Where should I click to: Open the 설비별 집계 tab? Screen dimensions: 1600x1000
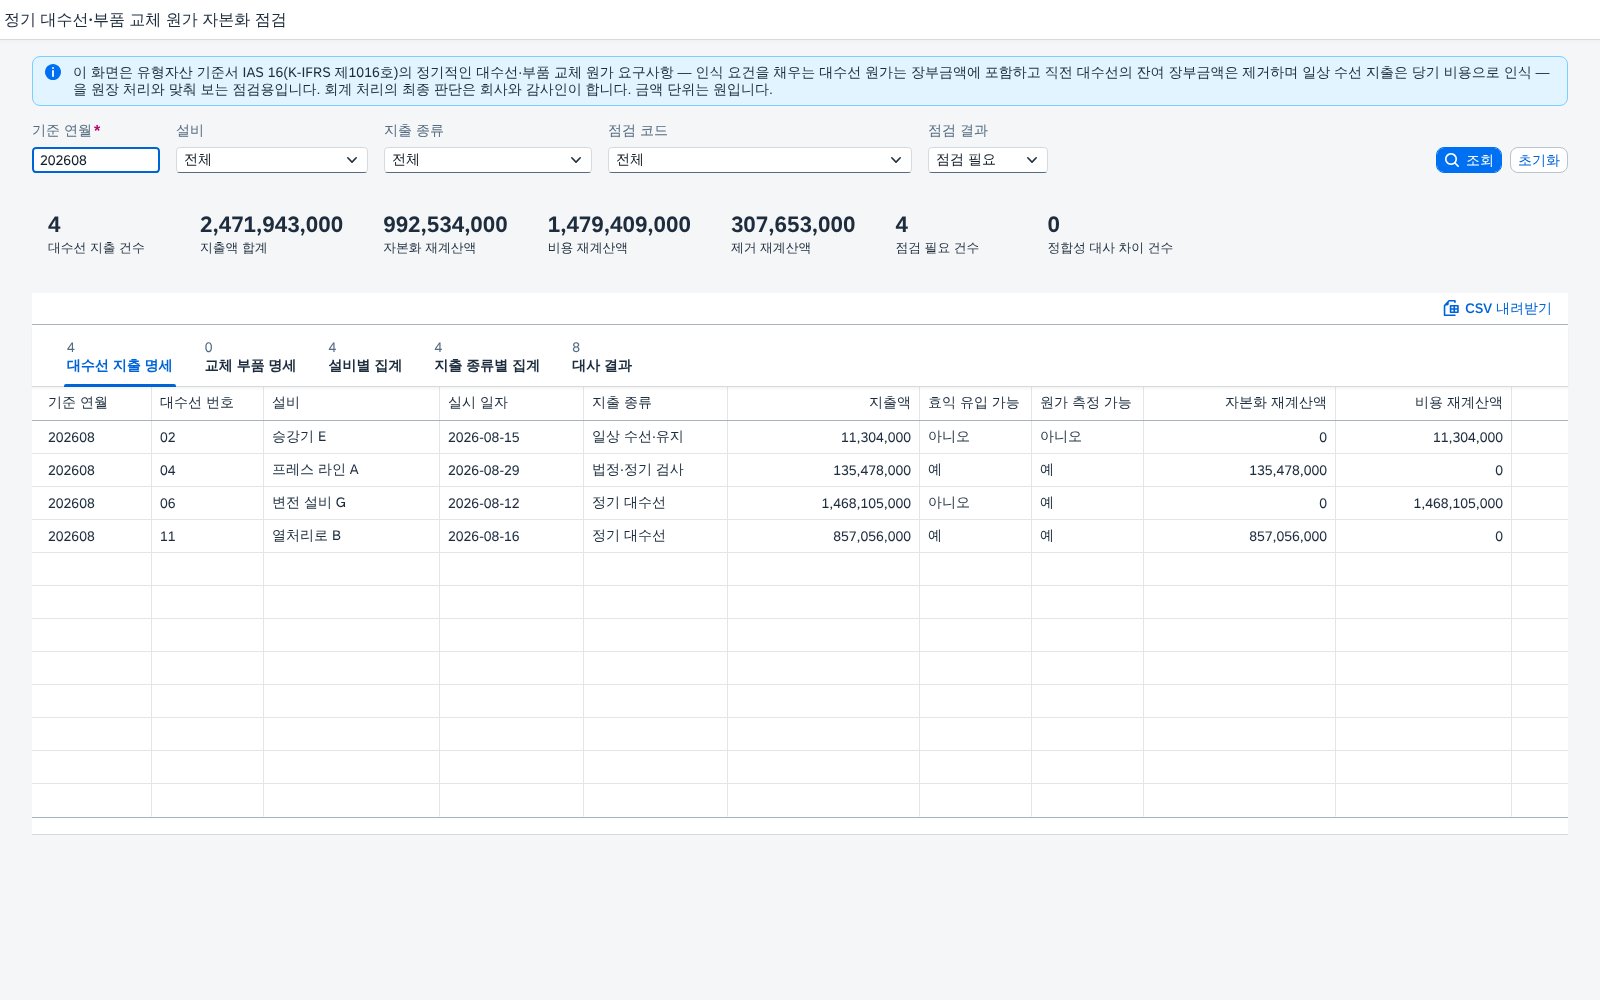pos(365,357)
